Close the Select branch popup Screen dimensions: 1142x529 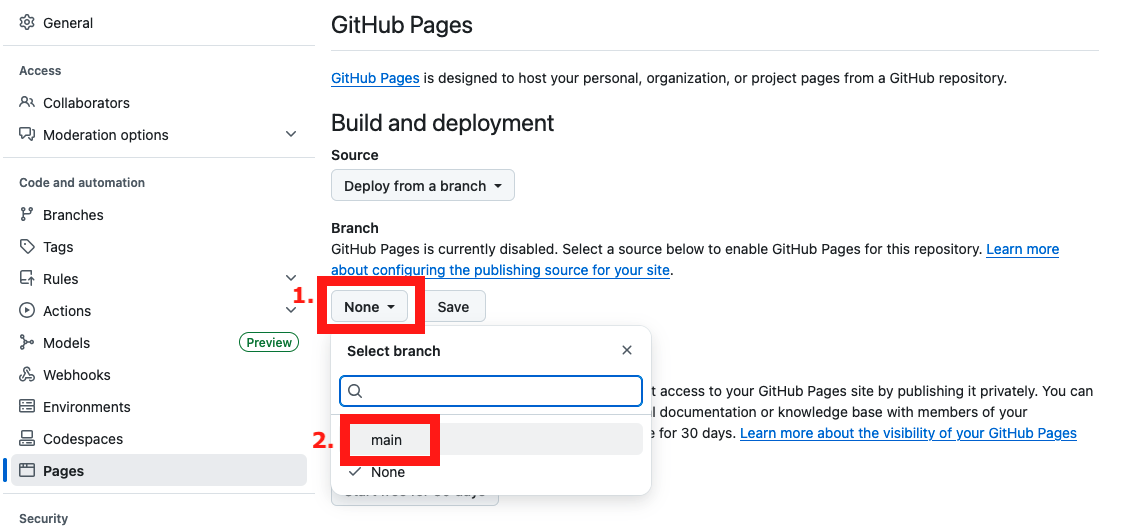[627, 351]
